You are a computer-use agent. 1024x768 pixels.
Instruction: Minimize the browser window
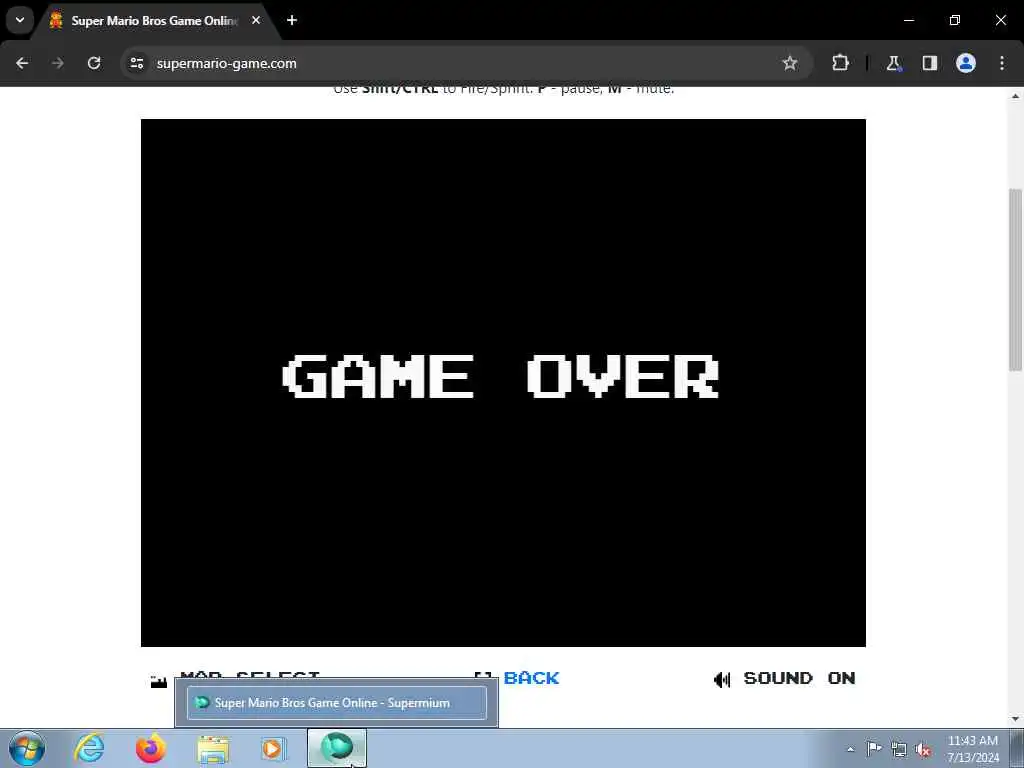coord(908,20)
